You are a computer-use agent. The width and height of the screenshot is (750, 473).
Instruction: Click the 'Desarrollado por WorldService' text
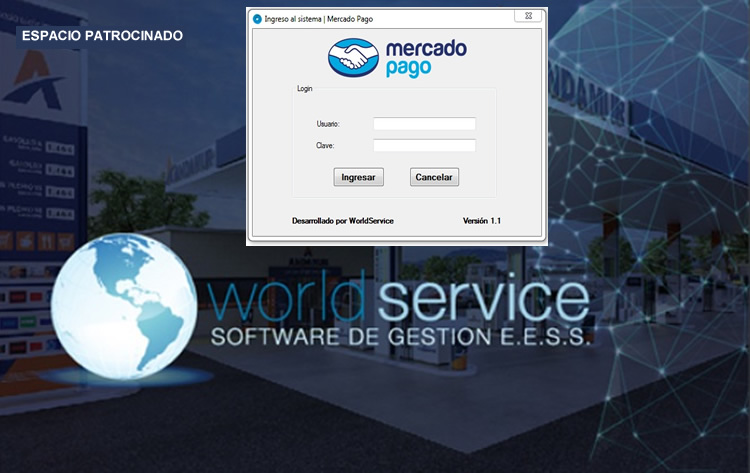click(x=343, y=221)
